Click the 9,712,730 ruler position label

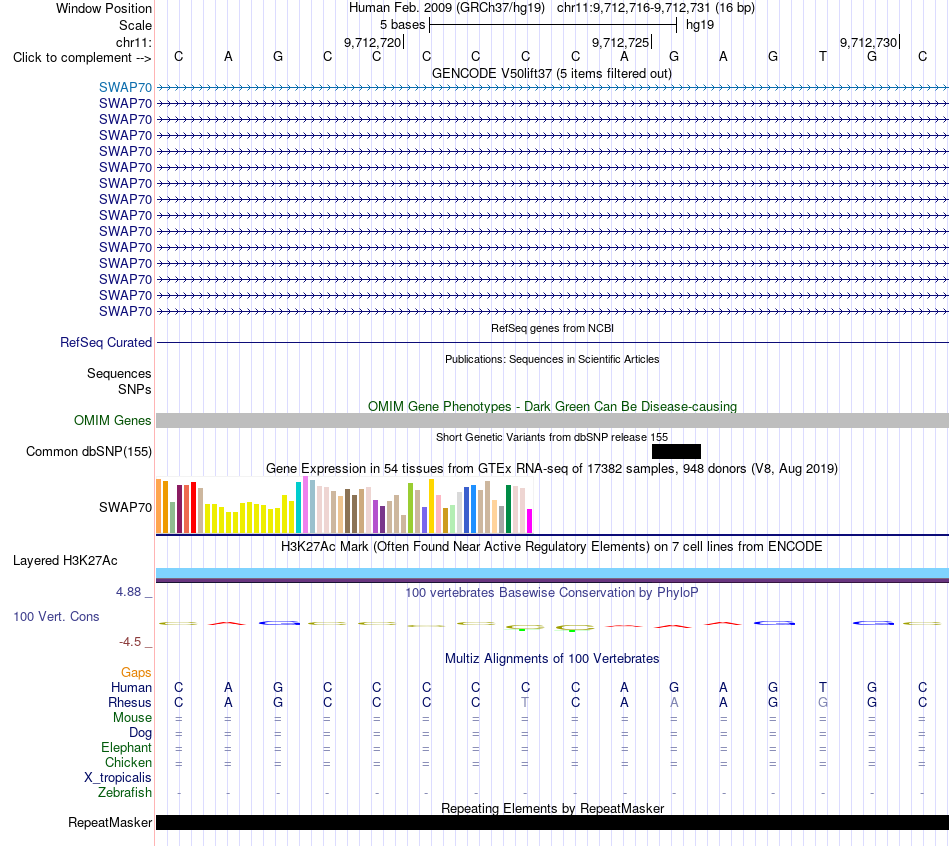(868, 42)
